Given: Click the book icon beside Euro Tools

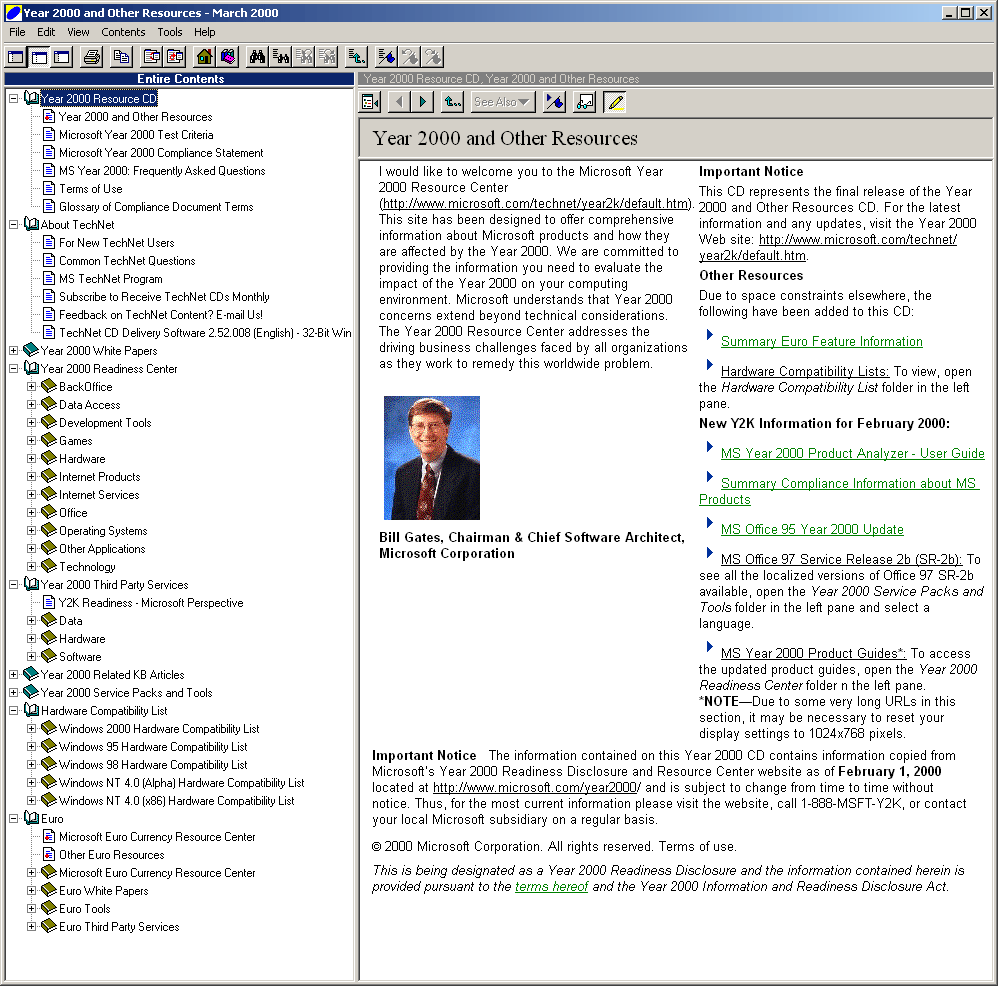Looking at the screenshot, I should [x=49, y=908].
